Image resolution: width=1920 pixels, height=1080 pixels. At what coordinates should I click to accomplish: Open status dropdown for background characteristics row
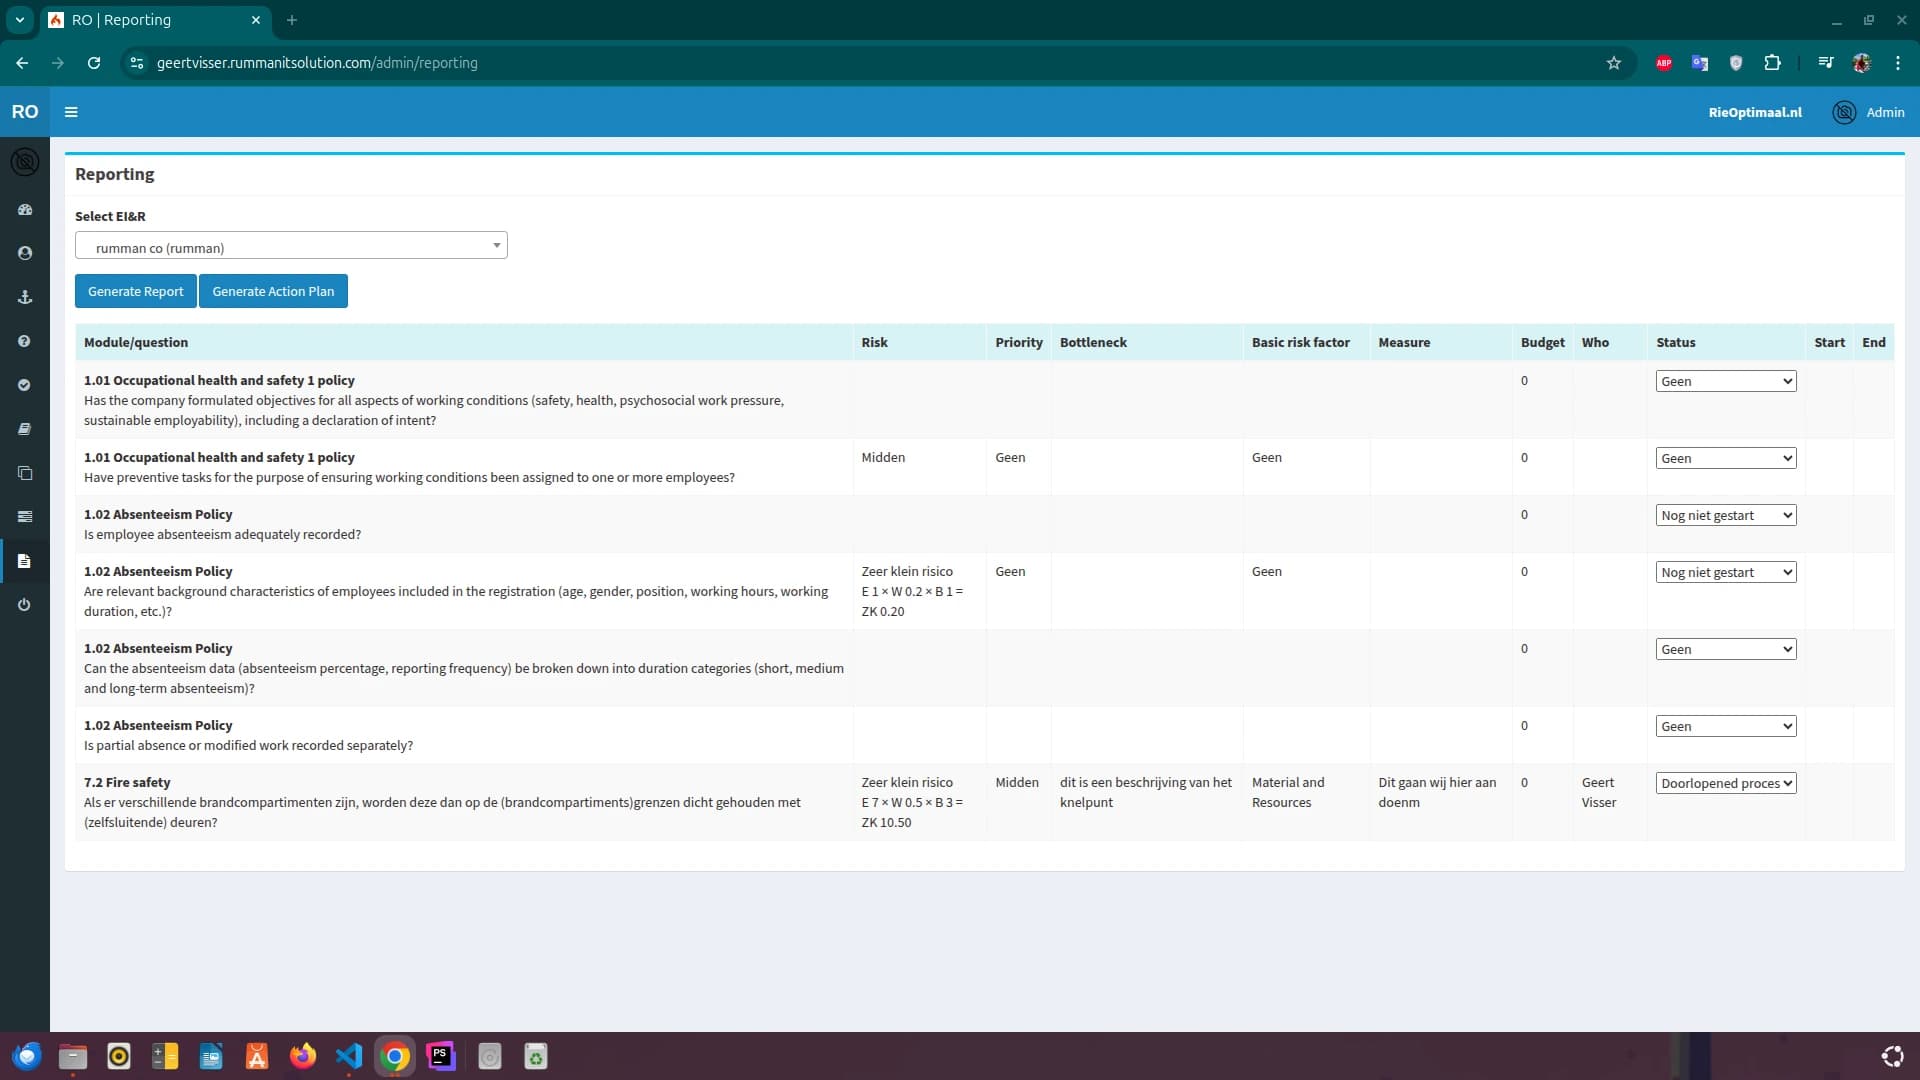(x=1725, y=572)
